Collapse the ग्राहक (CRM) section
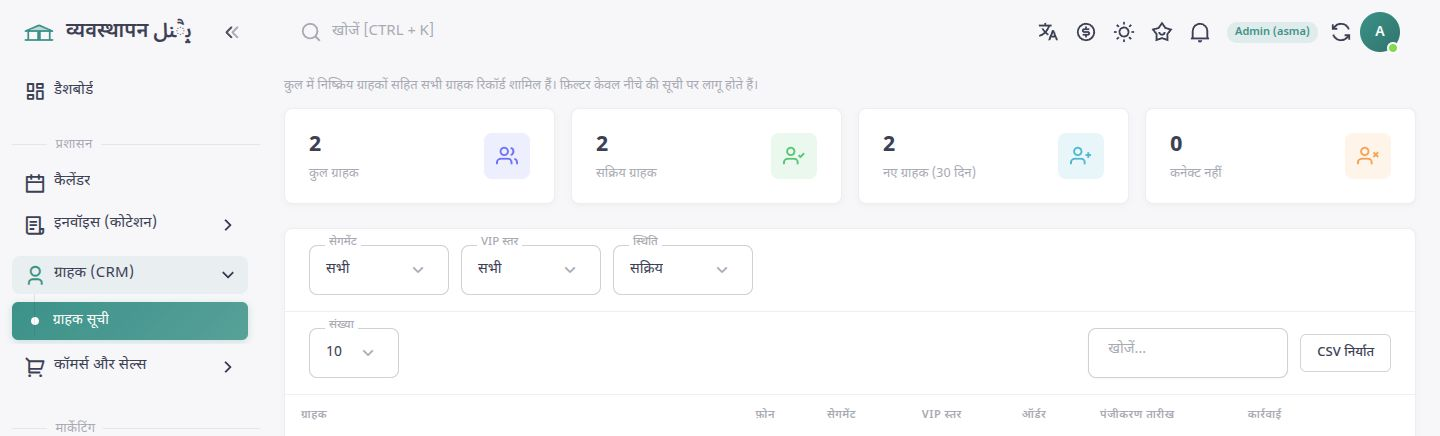1440x436 pixels. (130, 274)
